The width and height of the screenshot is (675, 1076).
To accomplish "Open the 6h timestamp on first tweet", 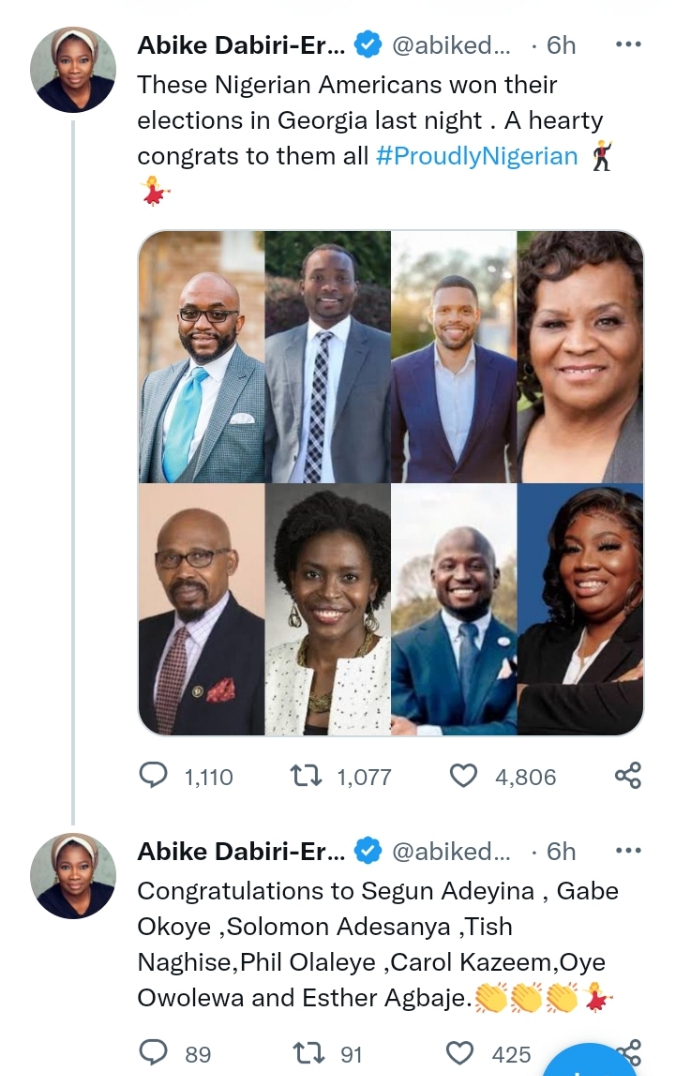I will pyautogui.click(x=562, y=45).
